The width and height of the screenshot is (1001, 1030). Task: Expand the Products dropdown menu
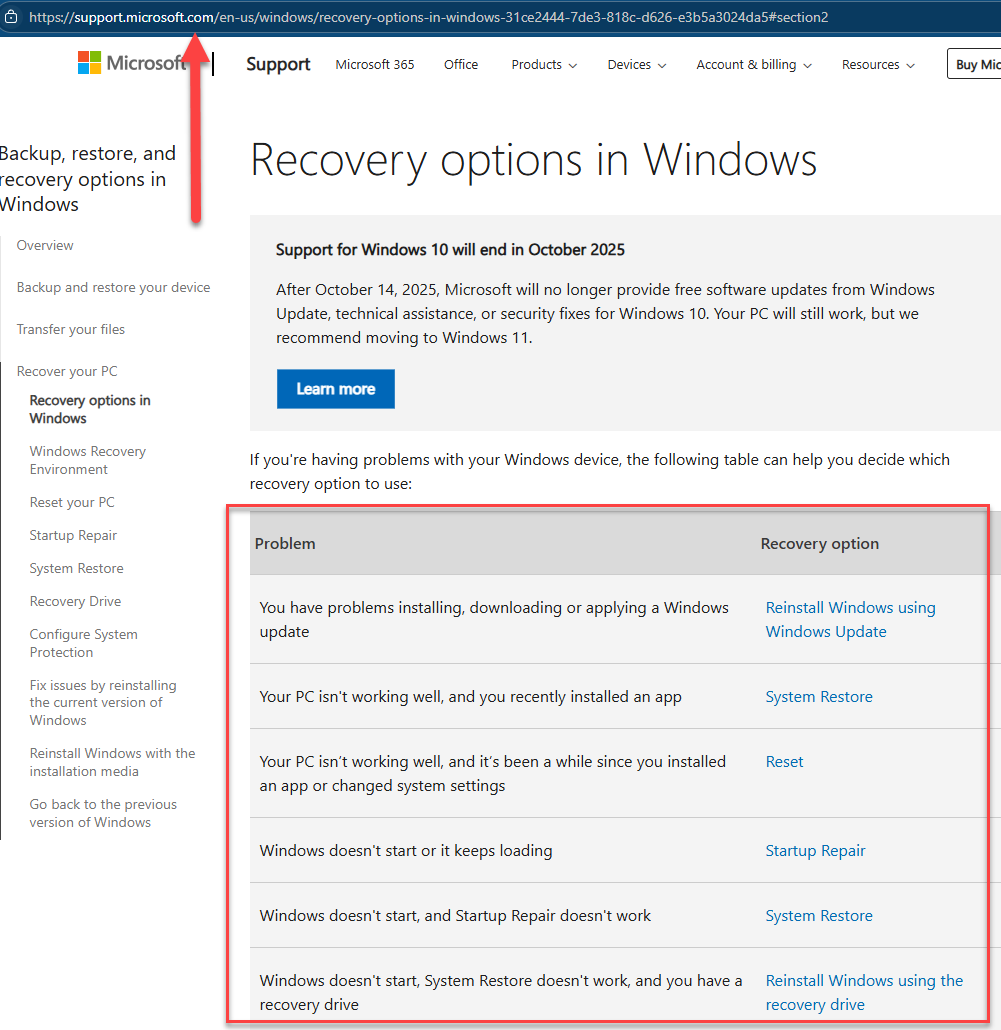click(544, 65)
